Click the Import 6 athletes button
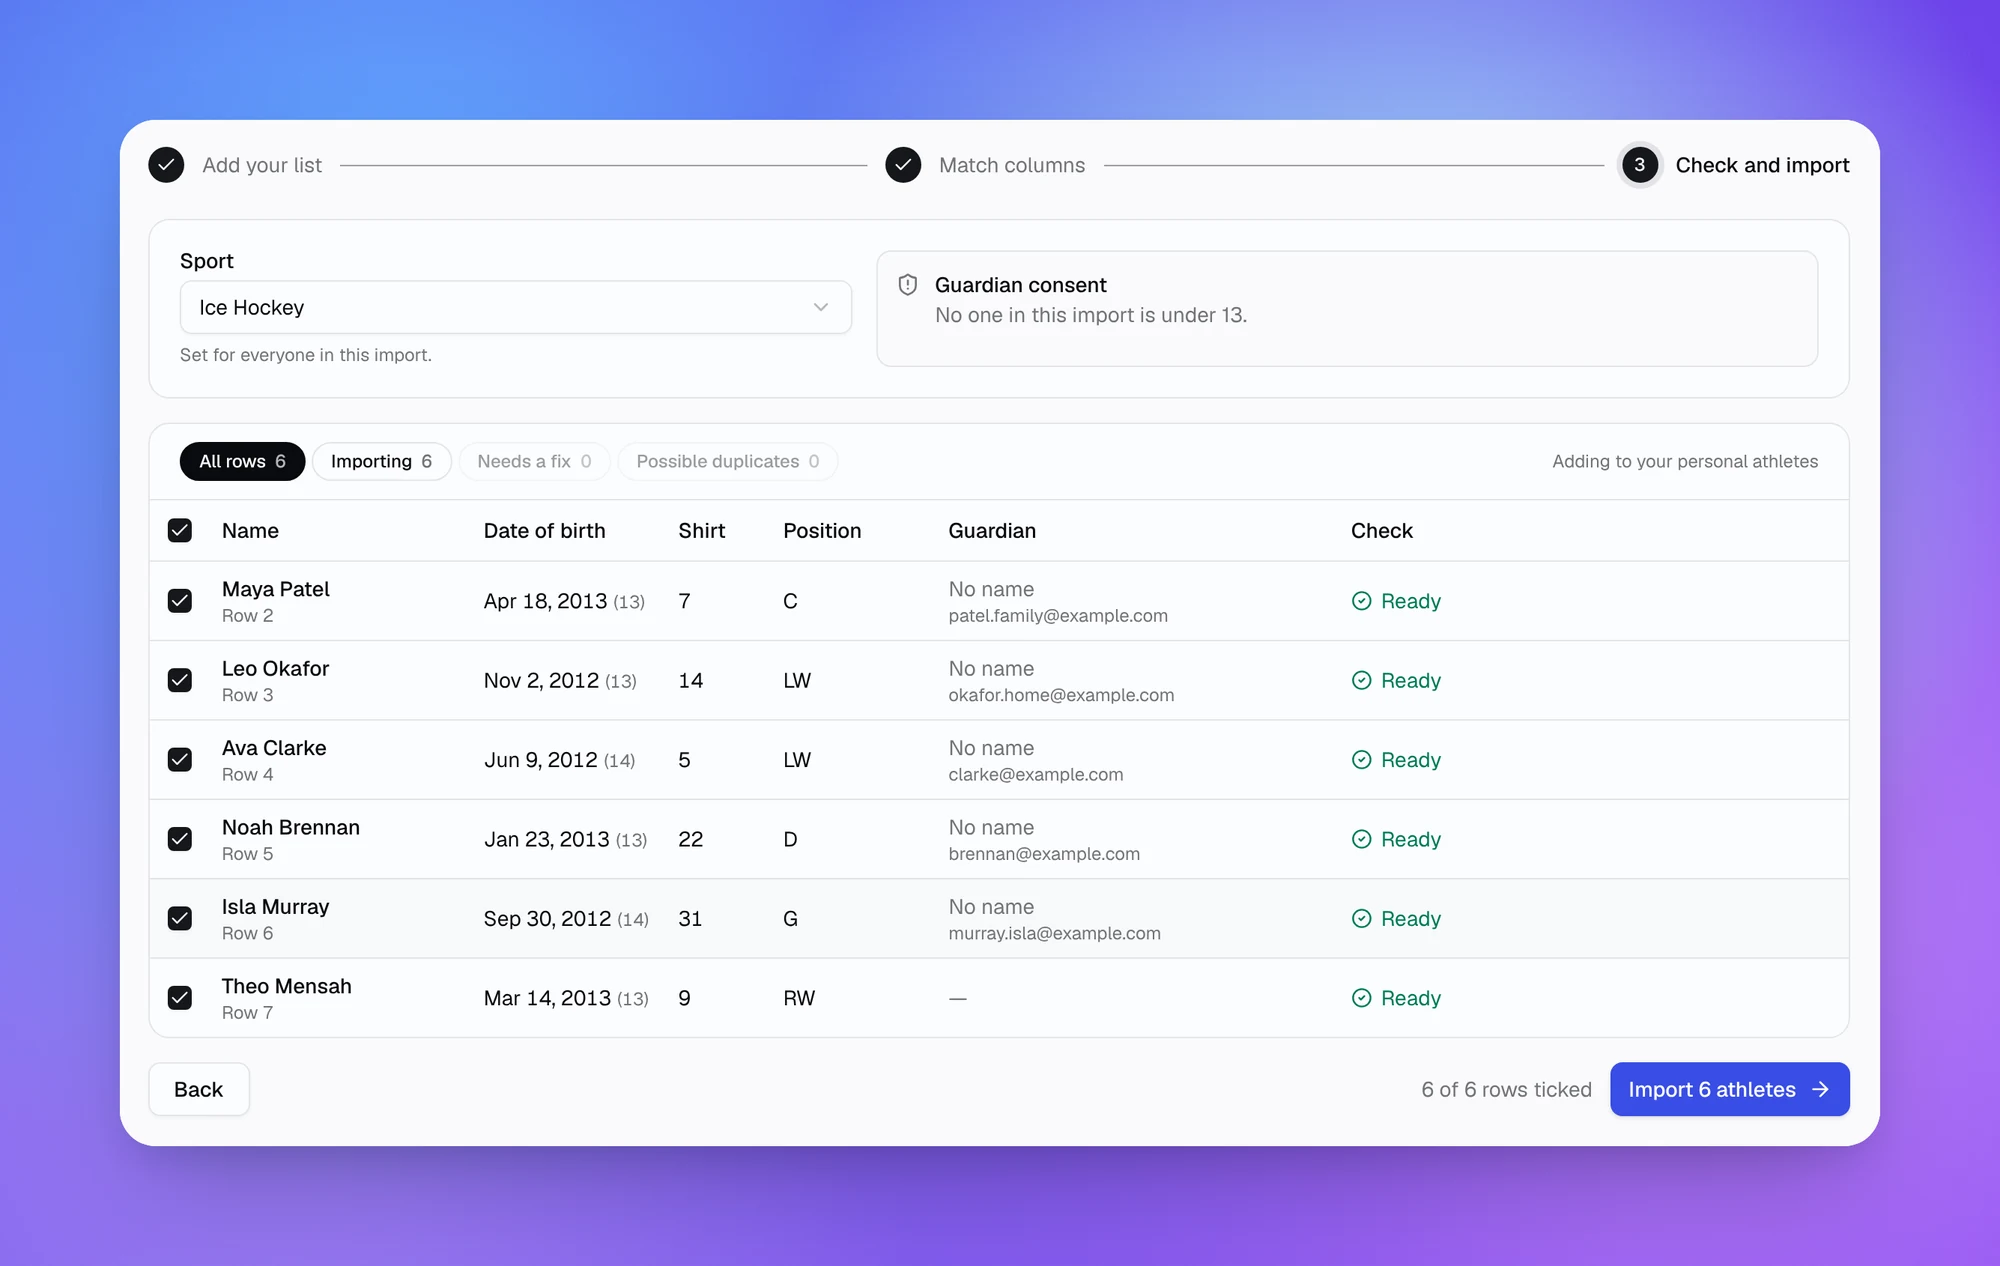Image resolution: width=2000 pixels, height=1266 pixels. (x=1729, y=1089)
